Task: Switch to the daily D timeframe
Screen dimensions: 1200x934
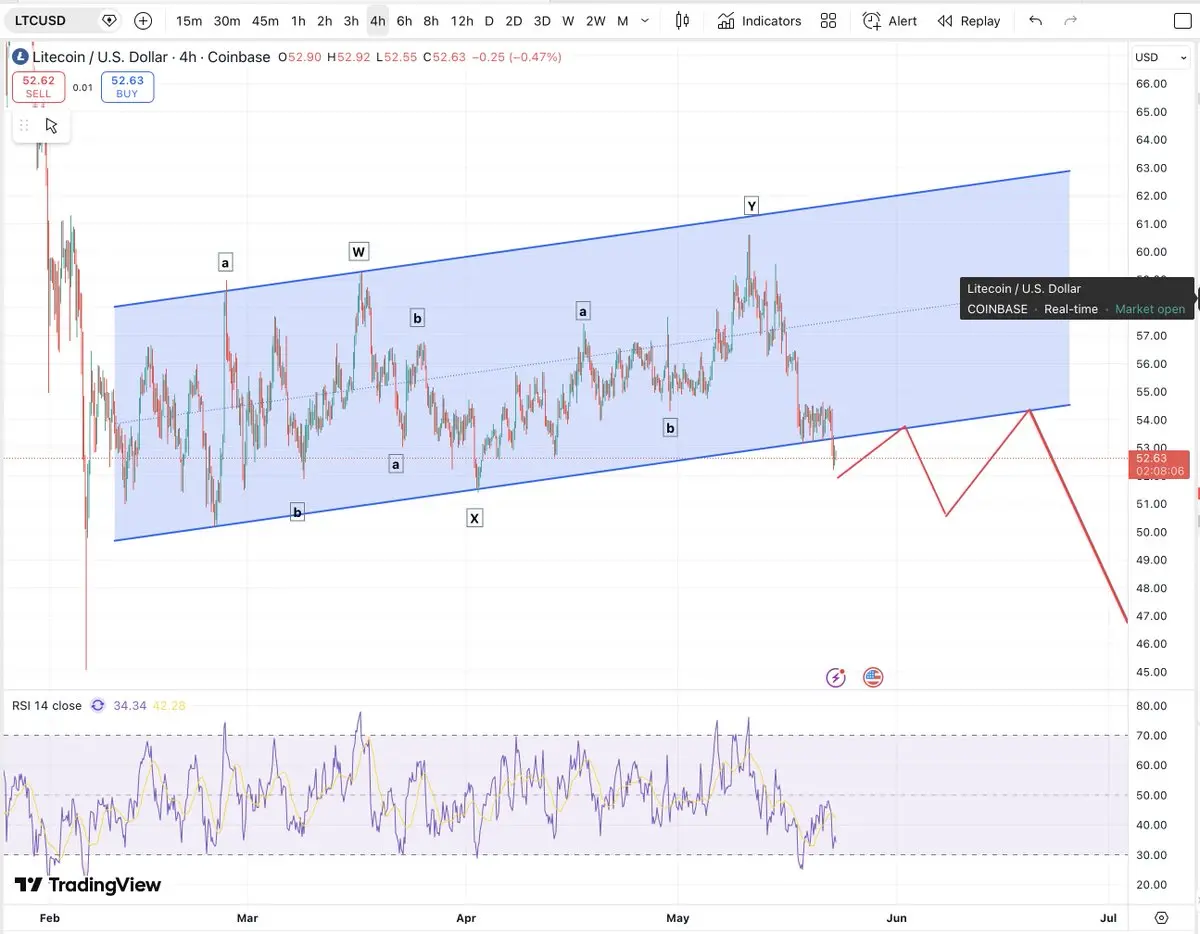Action: pyautogui.click(x=489, y=21)
